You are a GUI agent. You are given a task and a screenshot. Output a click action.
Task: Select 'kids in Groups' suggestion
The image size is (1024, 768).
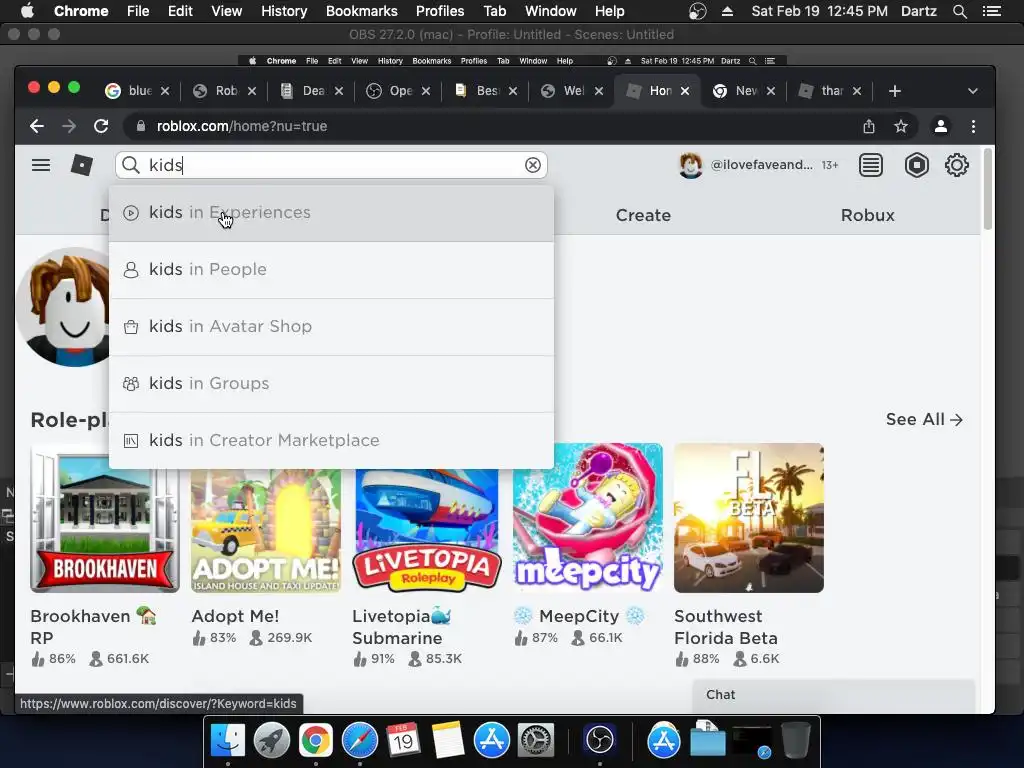click(x=332, y=383)
